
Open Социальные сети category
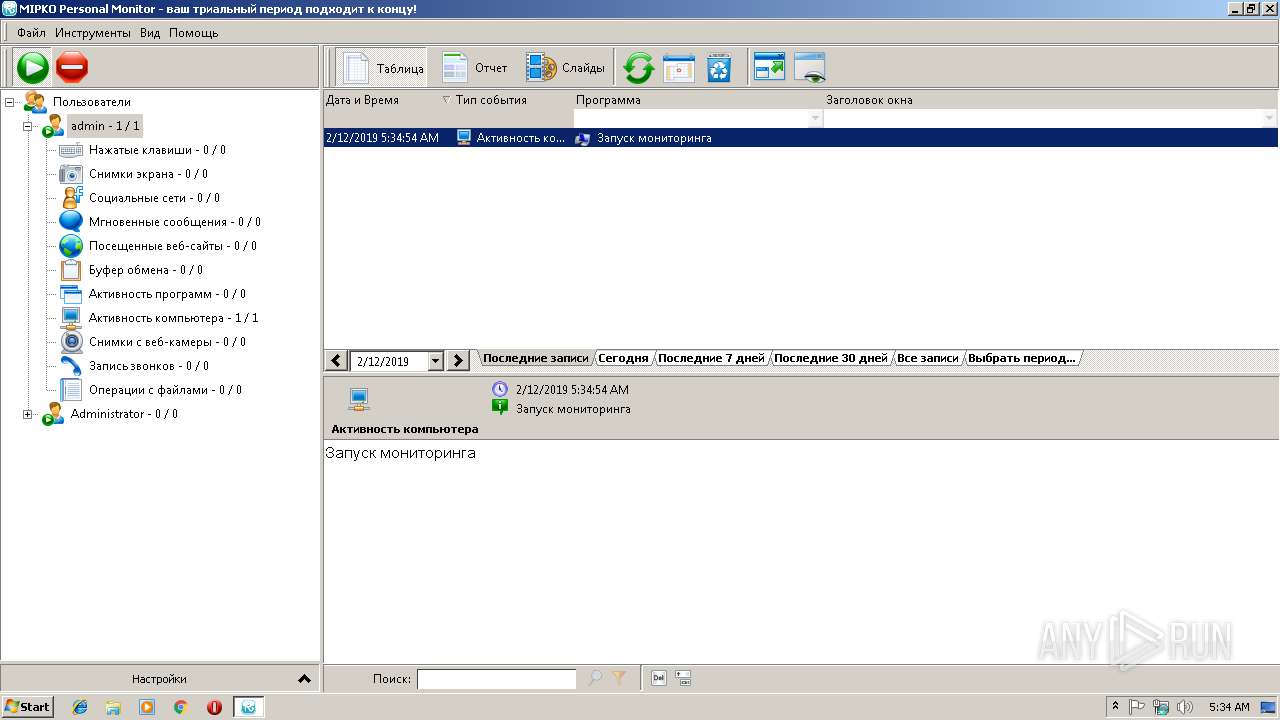tap(154, 198)
